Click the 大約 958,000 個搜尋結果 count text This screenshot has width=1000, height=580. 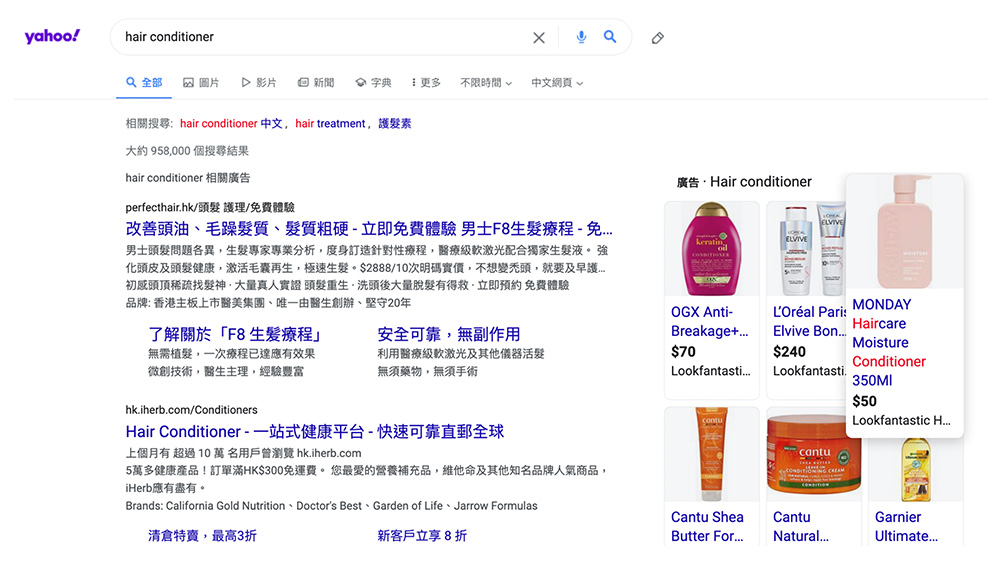click(x=187, y=151)
